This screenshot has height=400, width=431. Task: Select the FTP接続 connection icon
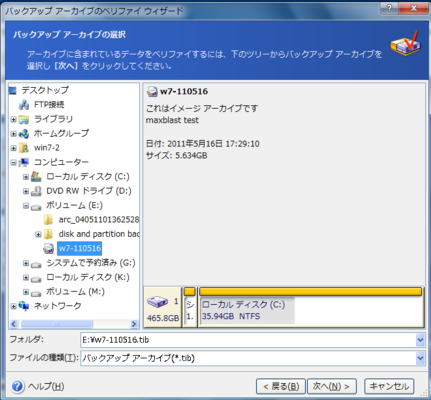(24, 105)
